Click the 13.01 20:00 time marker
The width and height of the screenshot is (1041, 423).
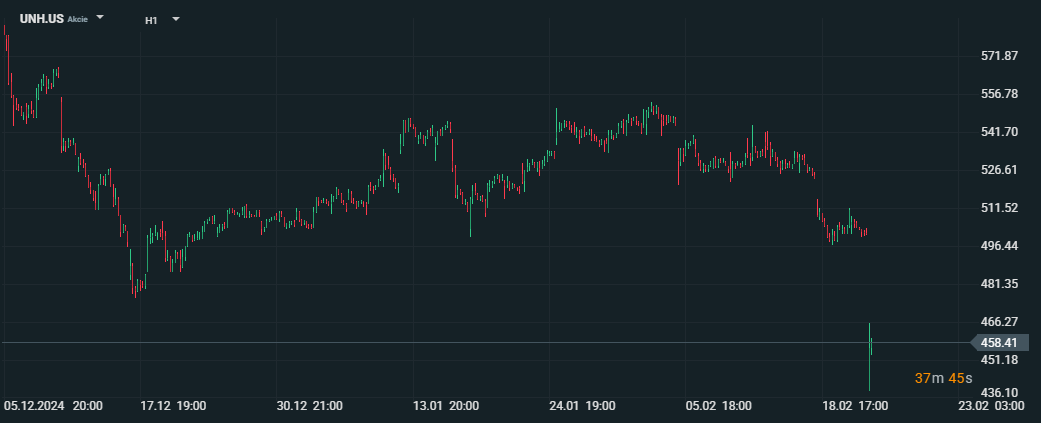coord(446,406)
